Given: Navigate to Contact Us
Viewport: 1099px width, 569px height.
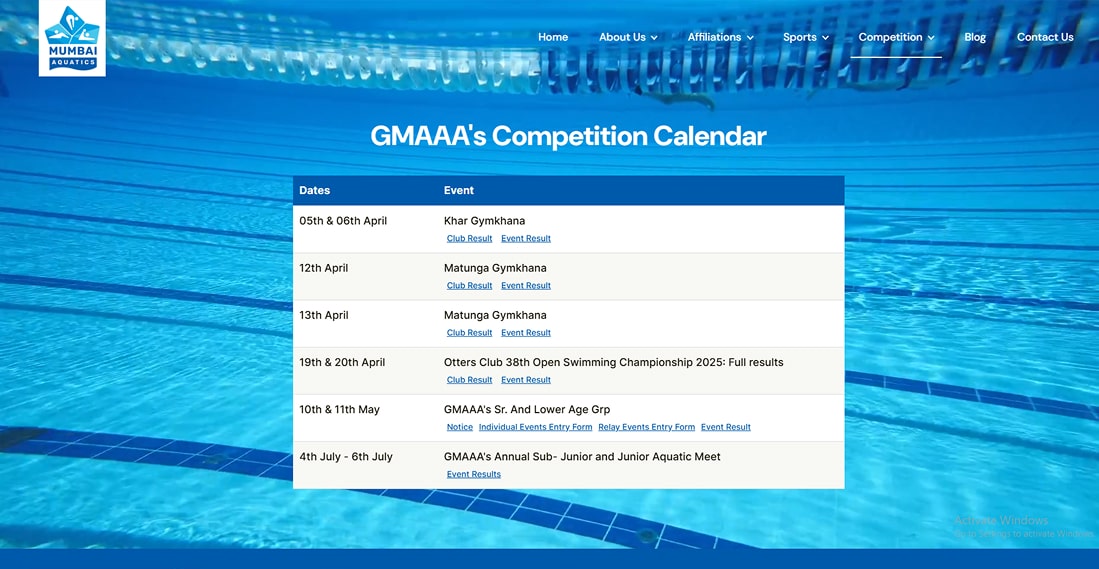Looking at the screenshot, I should click(x=1045, y=37).
